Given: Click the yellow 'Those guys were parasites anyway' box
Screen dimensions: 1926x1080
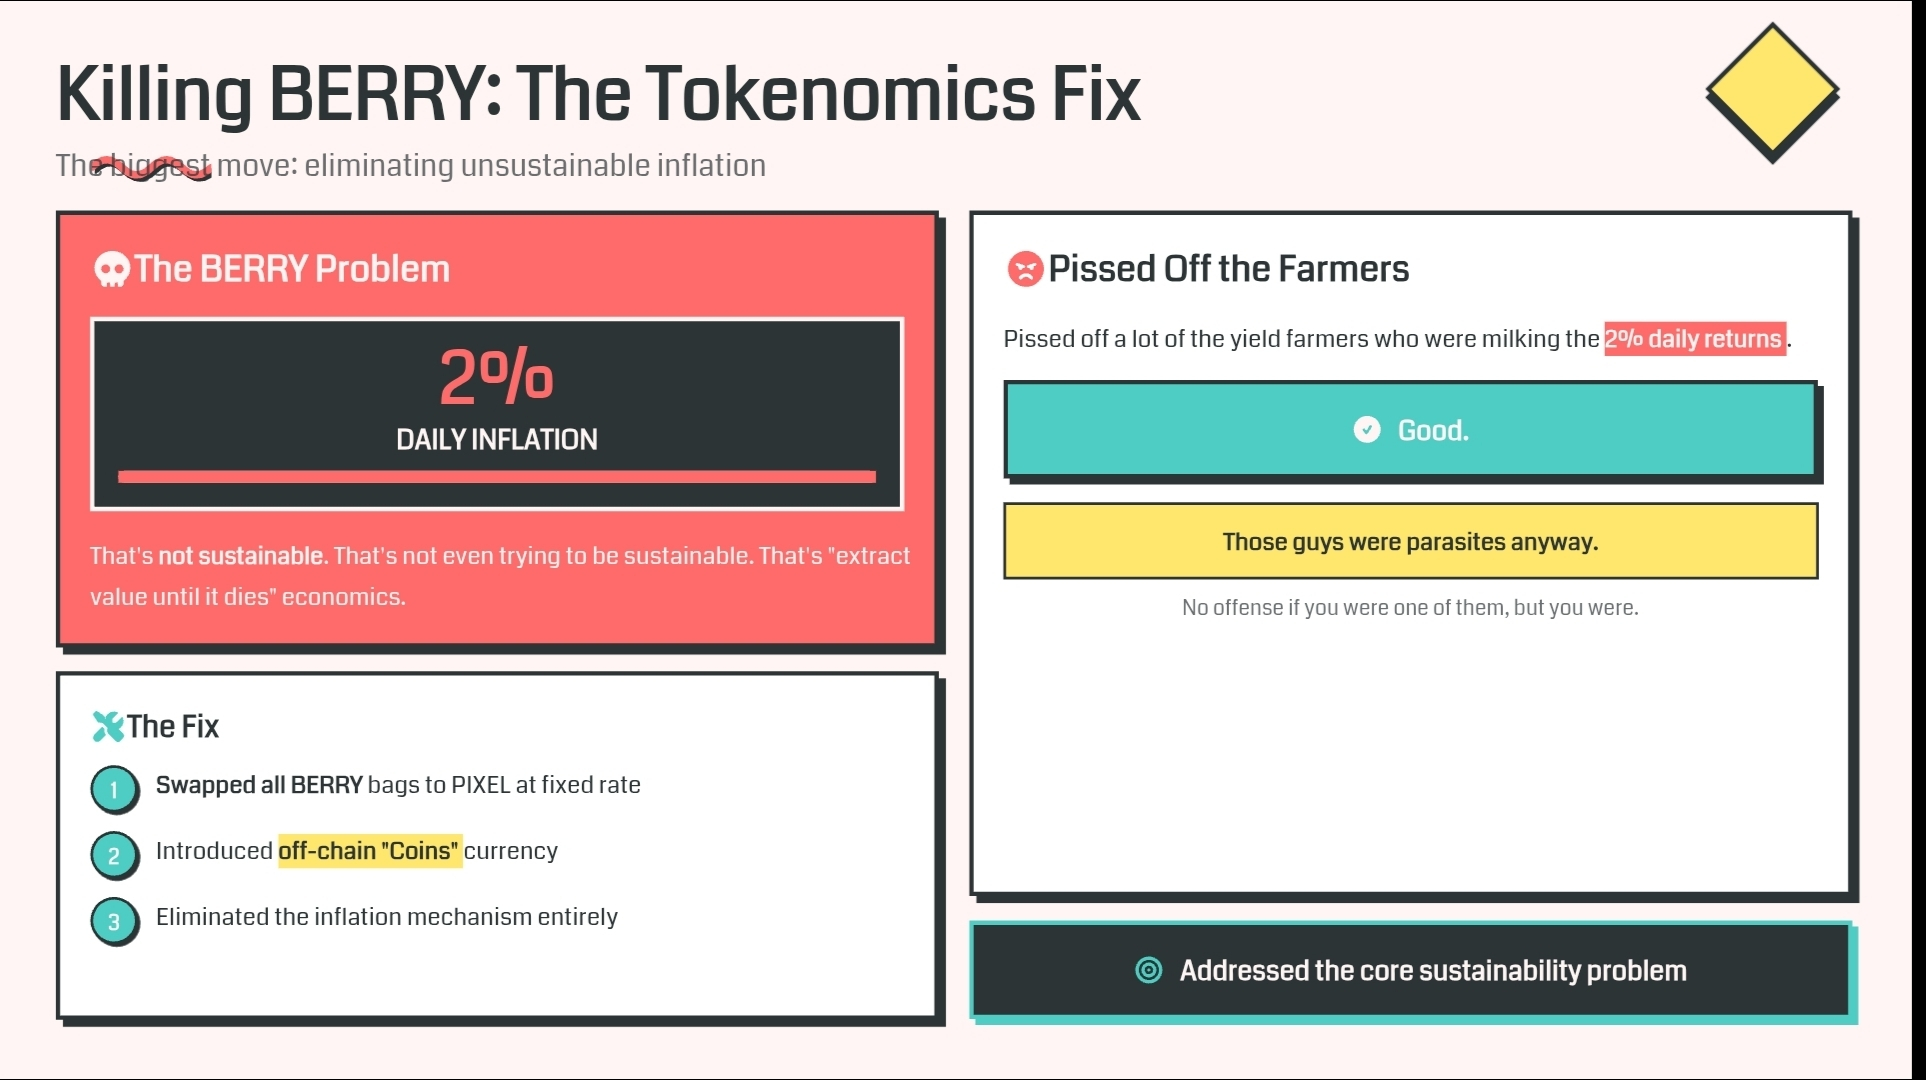Looking at the screenshot, I should tap(1410, 541).
